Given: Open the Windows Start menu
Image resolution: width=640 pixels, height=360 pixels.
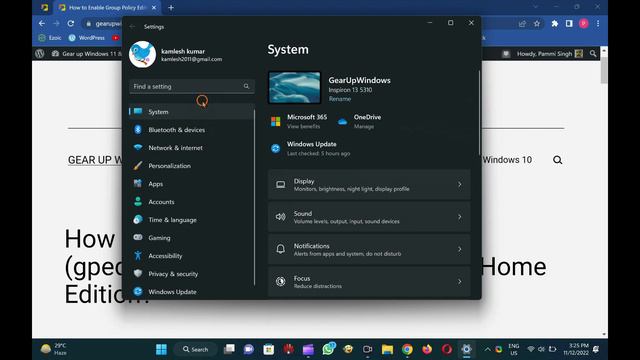Looking at the screenshot, I should (161, 349).
